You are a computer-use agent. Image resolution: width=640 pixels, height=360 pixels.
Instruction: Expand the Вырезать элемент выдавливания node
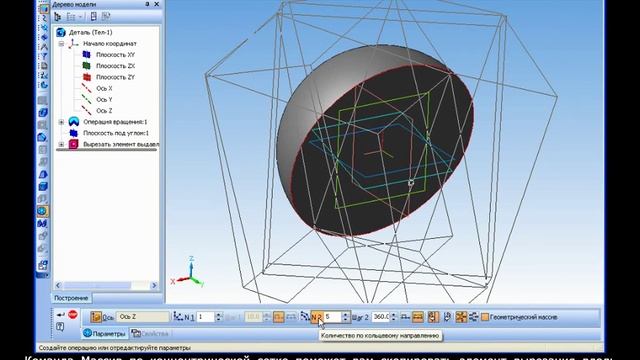[x=61, y=144]
